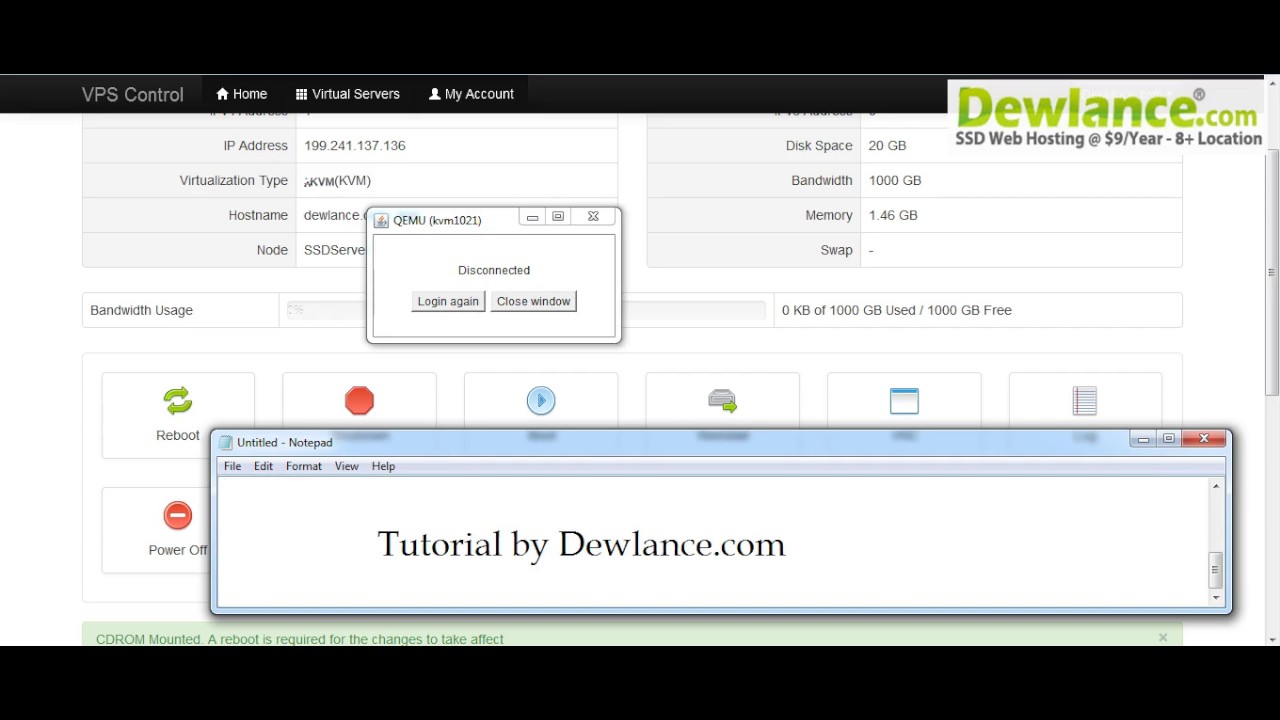The height and width of the screenshot is (720, 1280).
Task: Click the CDROM Mounted notification message
Action: coord(300,638)
